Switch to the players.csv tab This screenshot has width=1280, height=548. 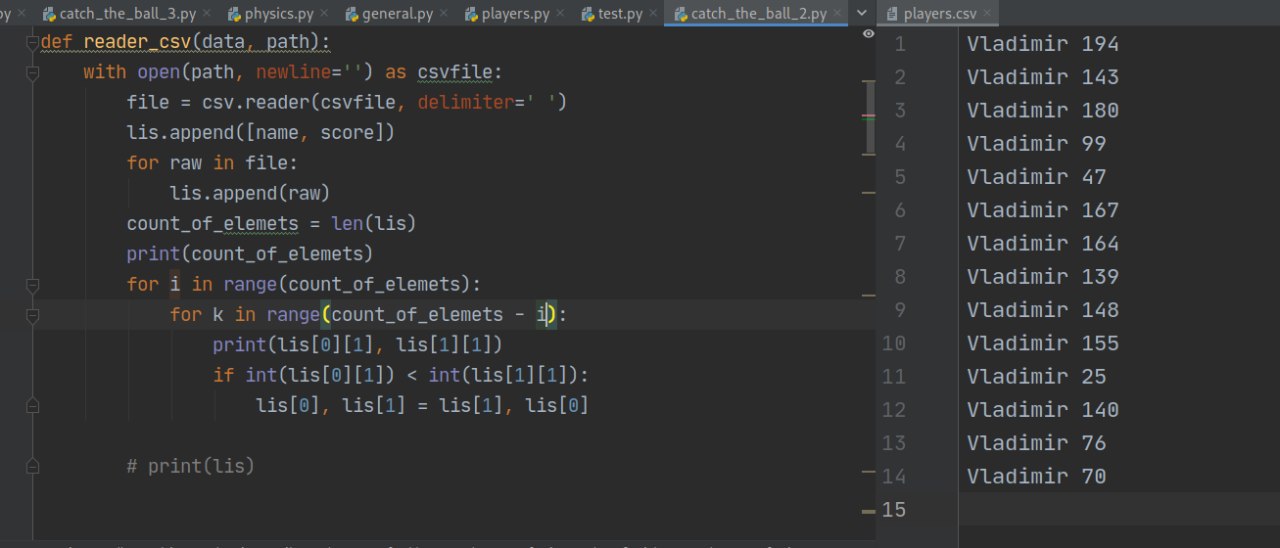(x=937, y=14)
